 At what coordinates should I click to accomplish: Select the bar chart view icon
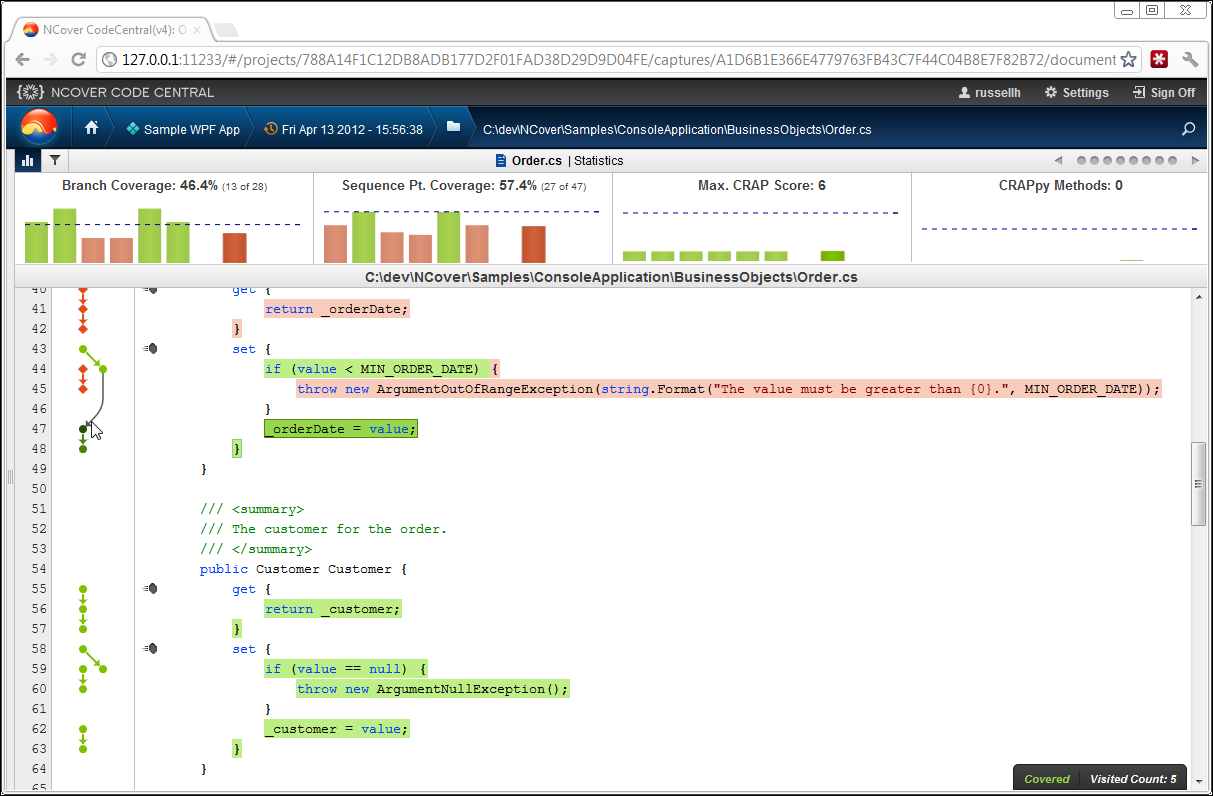pos(28,160)
